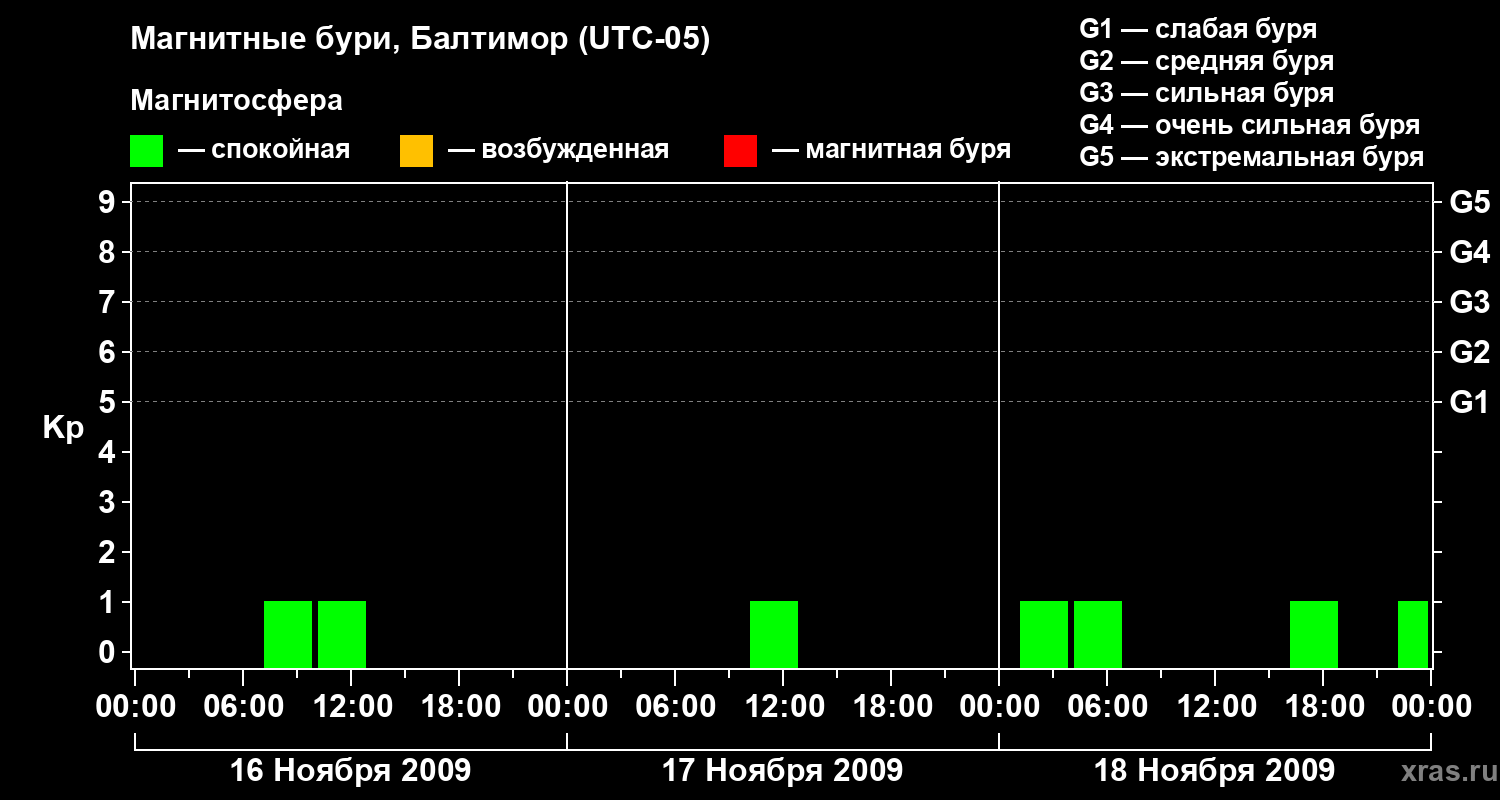This screenshot has width=1500, height=800.
Task: Click the last green bar on 18 Ноября
Action: [x=1413, y=634]
